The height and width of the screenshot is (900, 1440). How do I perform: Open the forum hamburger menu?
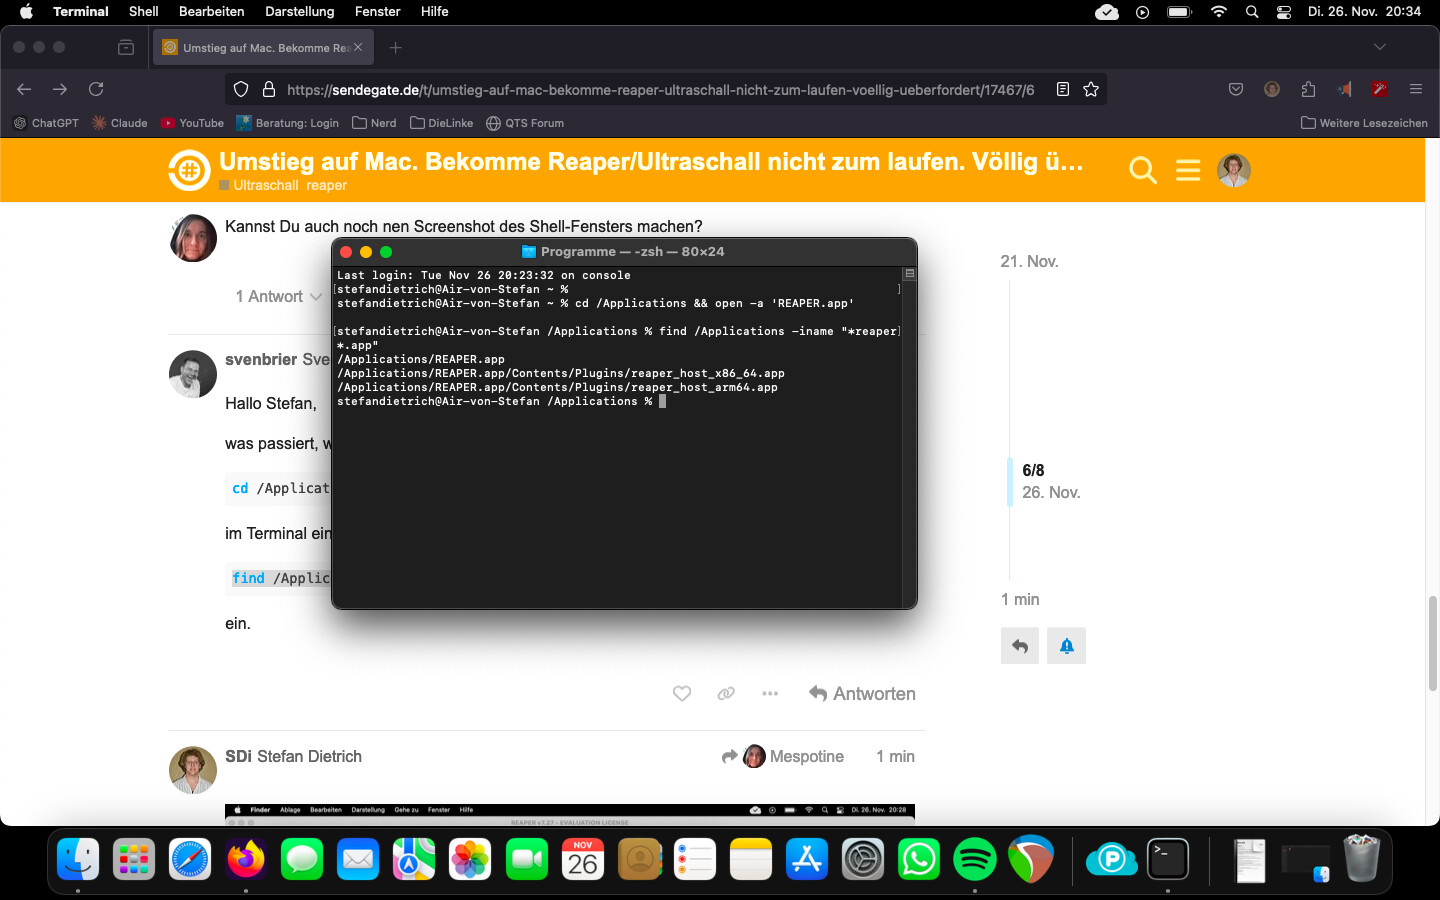click(x=1188, y=171)
